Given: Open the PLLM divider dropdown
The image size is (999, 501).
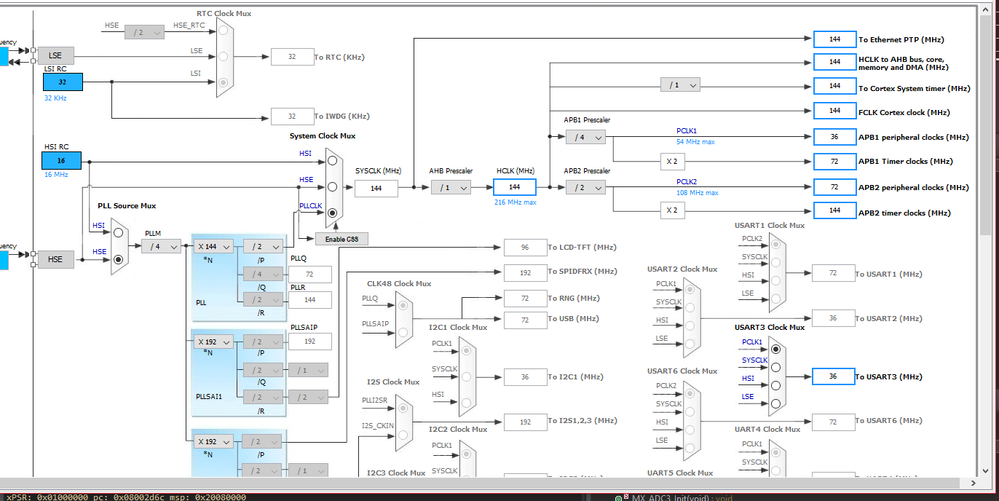Looking at the screenshot, I should point(161,246).
